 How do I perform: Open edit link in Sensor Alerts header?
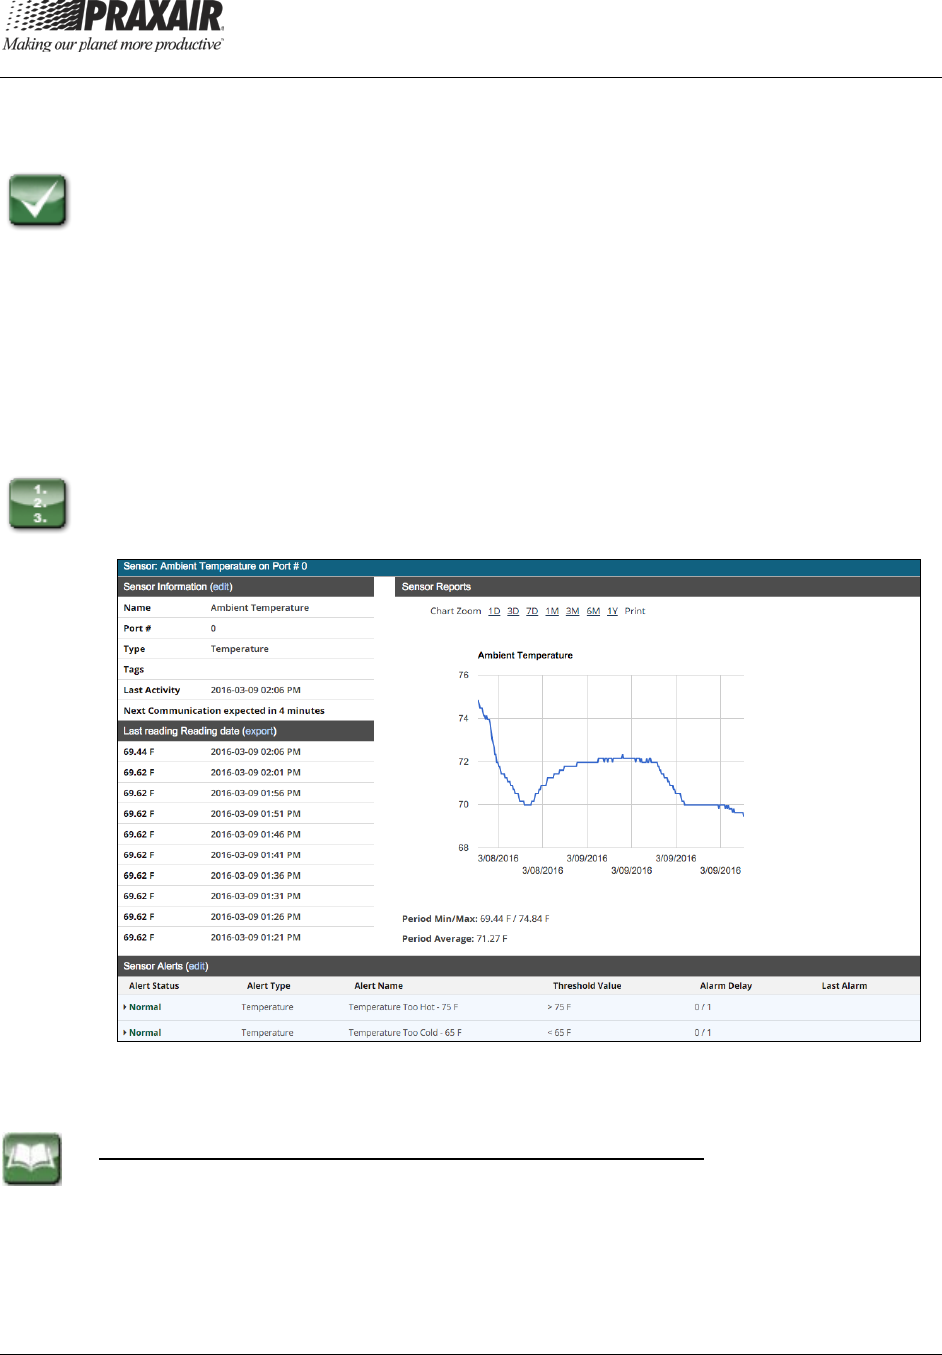coord(197,966)
